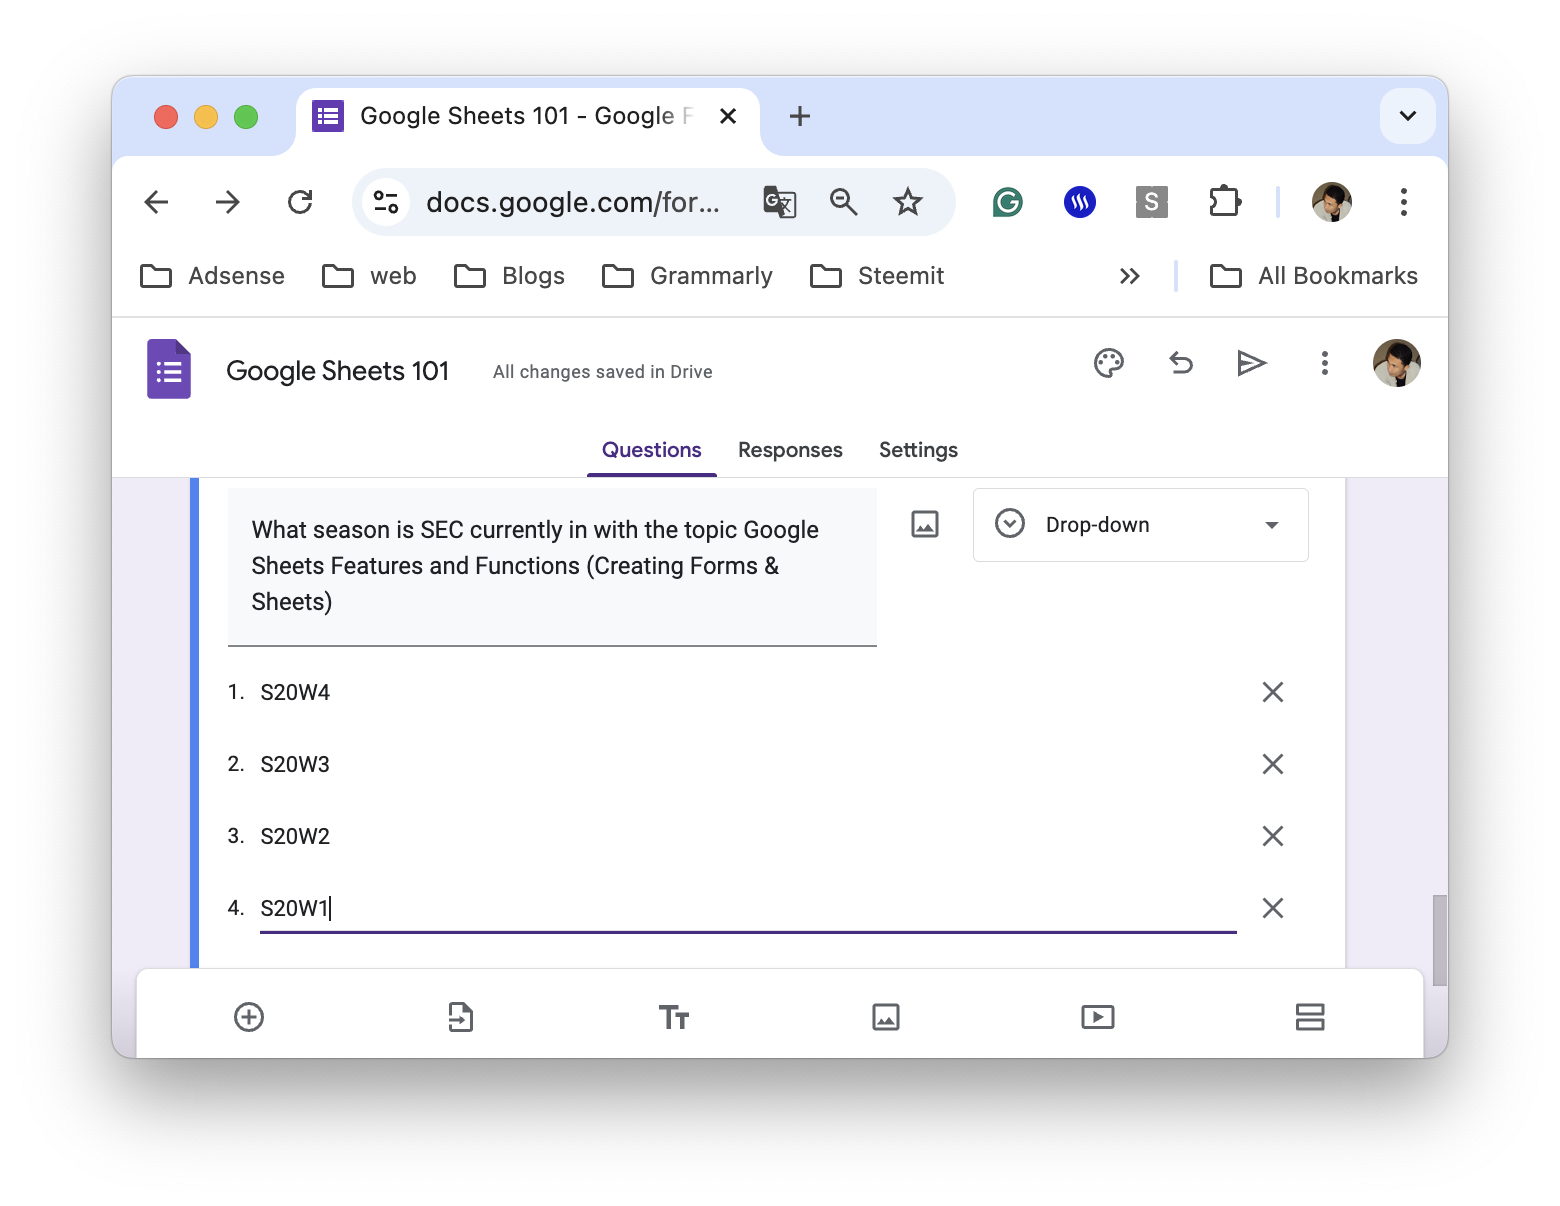Close the Google Sheets 101 tab
The width and height of the screenshot is (1560, 1206).
[x=728, y=116]
